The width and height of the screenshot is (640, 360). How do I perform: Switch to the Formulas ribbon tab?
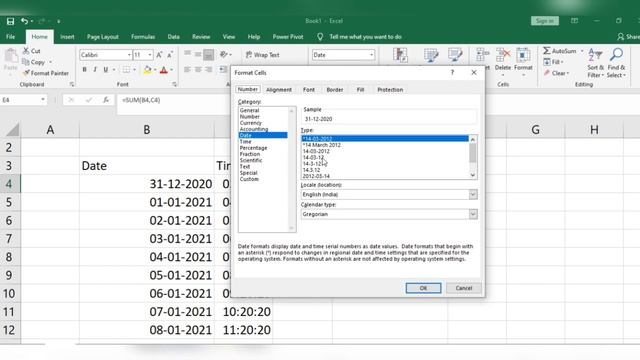coord(143,37)
